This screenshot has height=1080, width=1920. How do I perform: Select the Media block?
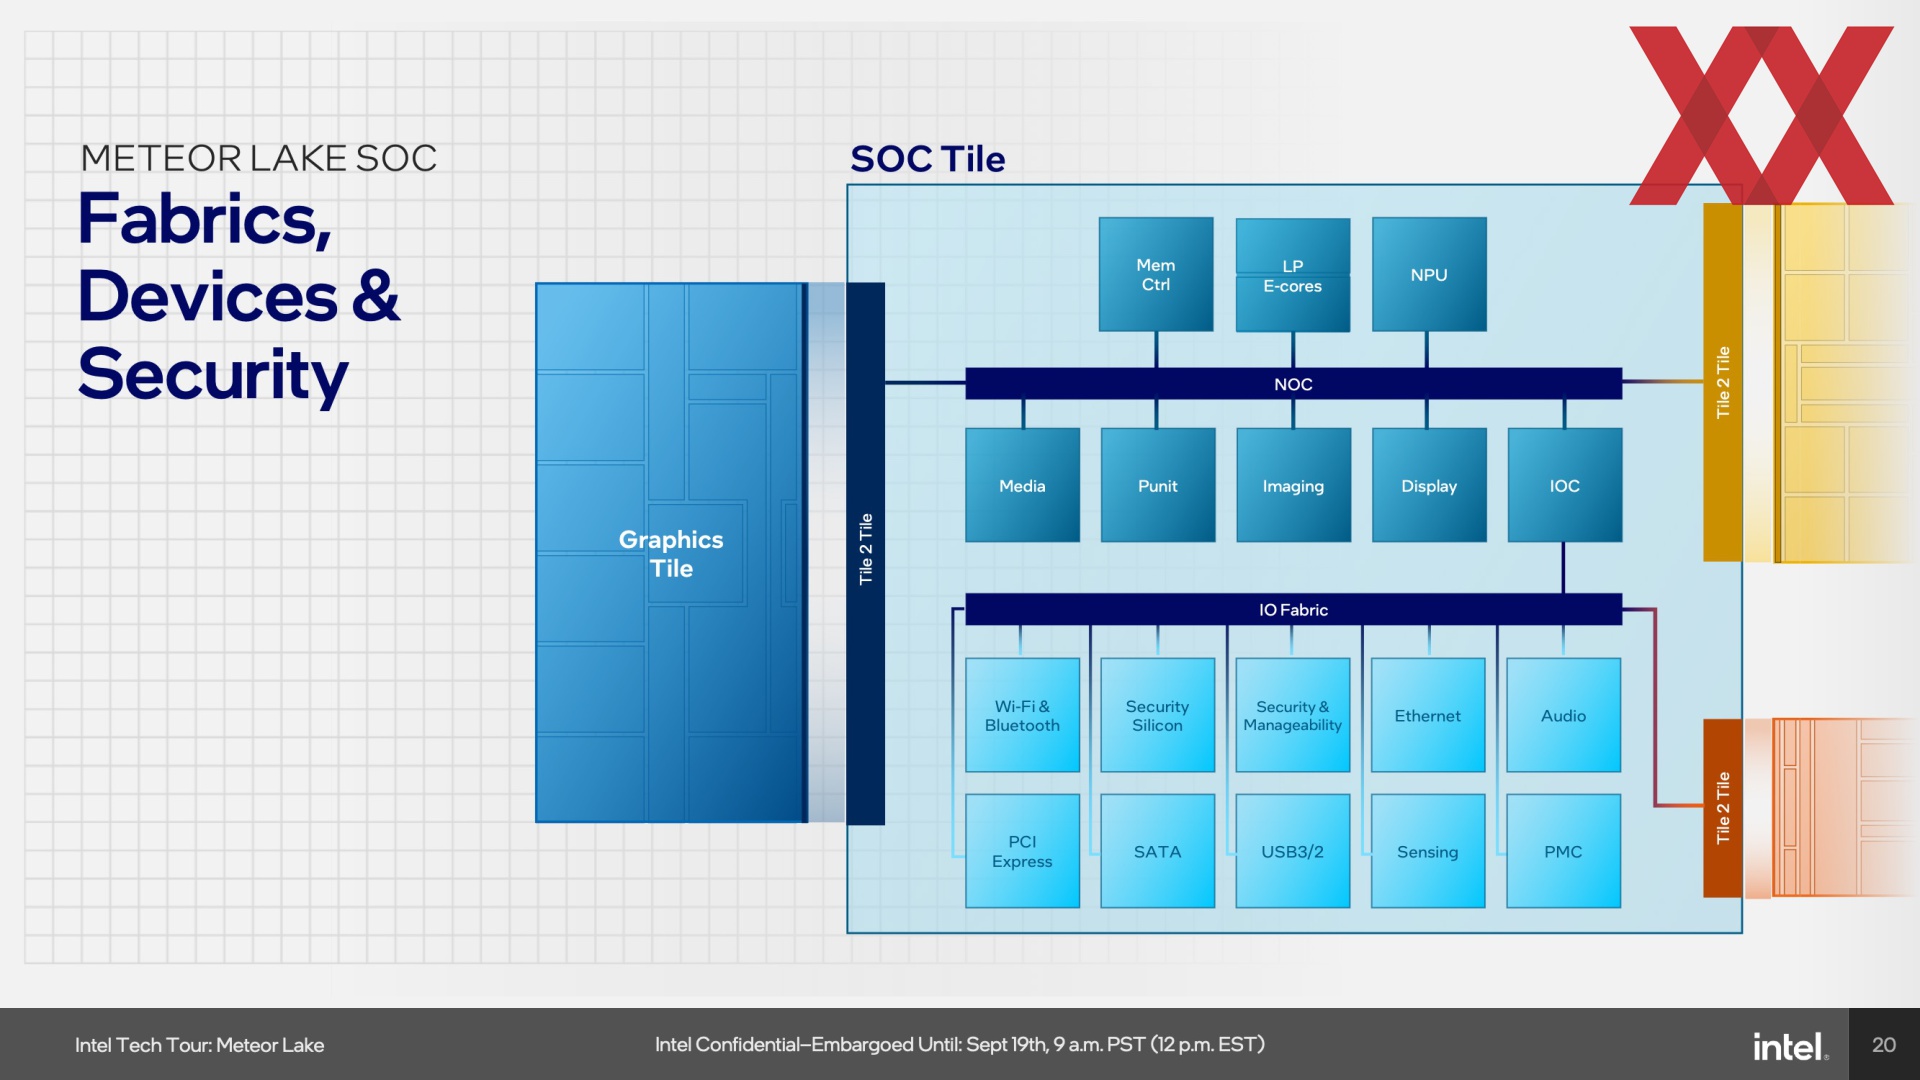[x=1022, y=485]
